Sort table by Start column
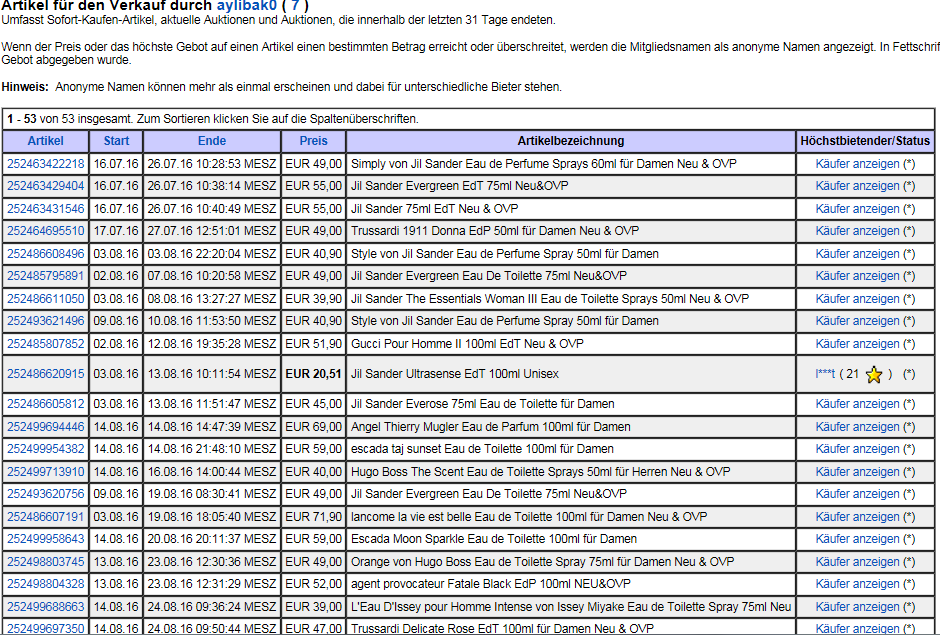 pos(116,141)
